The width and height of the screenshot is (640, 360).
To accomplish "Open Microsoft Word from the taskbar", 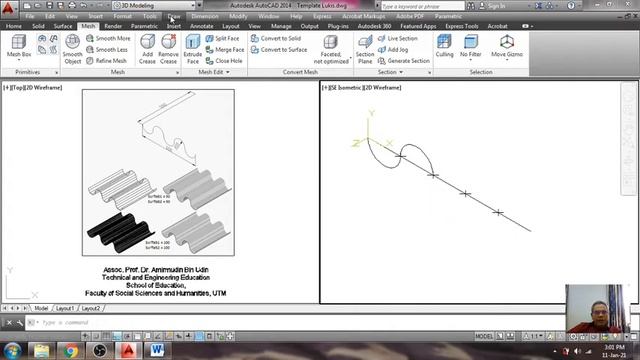I will point(157,351).
